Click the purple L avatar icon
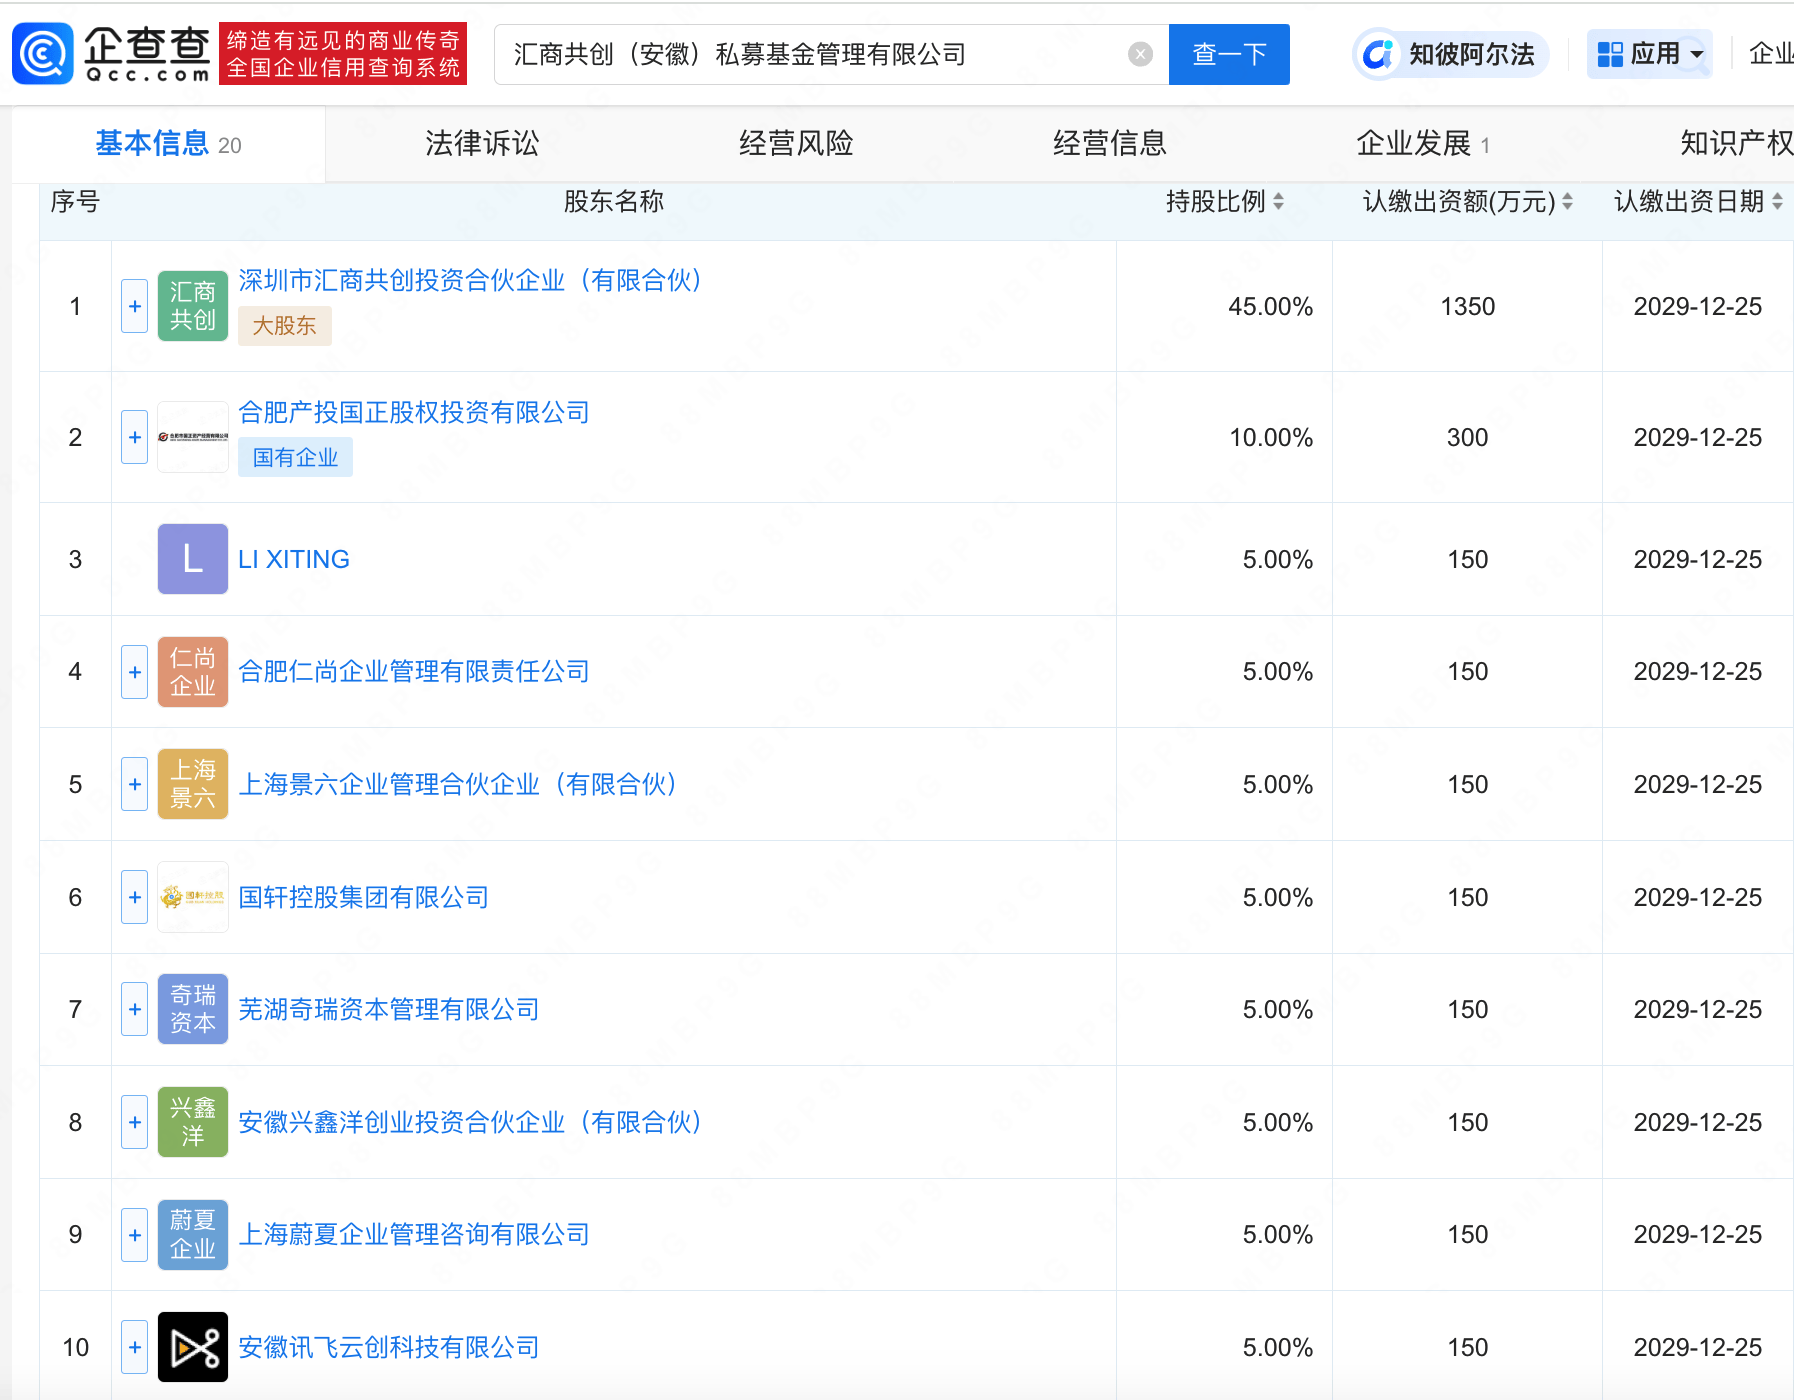This screenshot has width=1794, height=1400. (193, 559)
